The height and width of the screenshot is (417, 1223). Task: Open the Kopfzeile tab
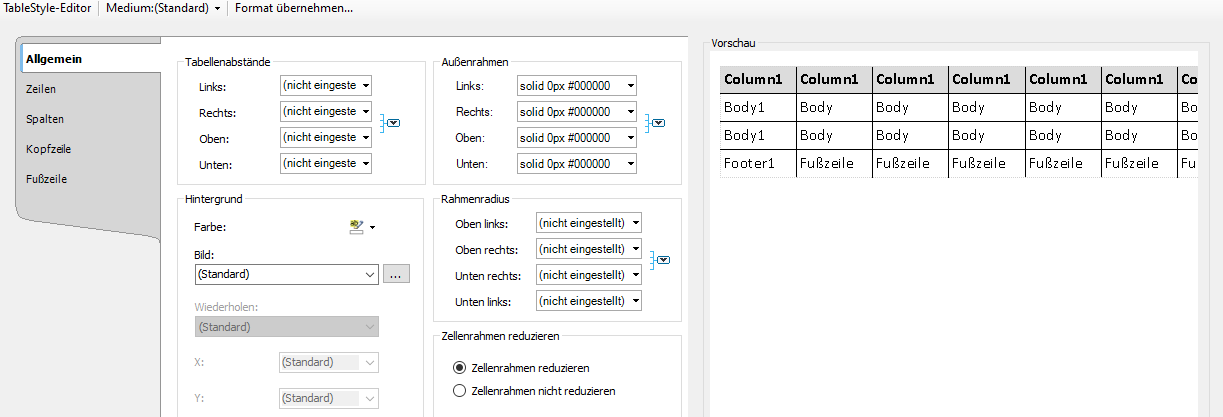pos(48,149)
